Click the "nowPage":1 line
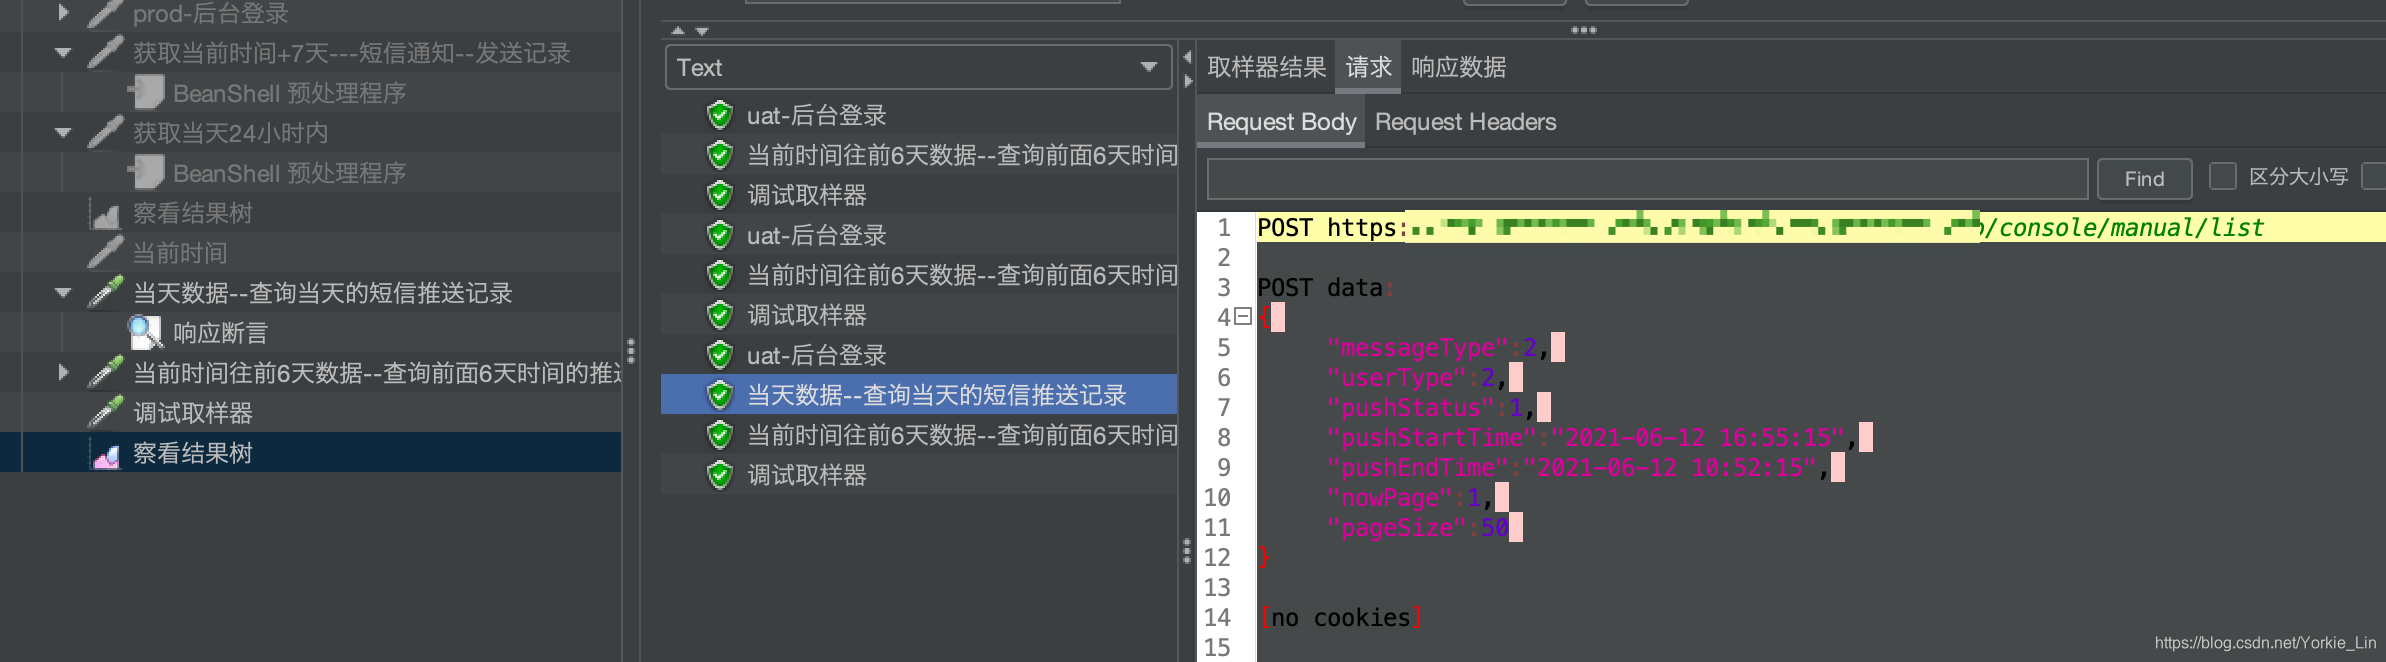This screenshot has width=2386, height=662. [1417, 497]
